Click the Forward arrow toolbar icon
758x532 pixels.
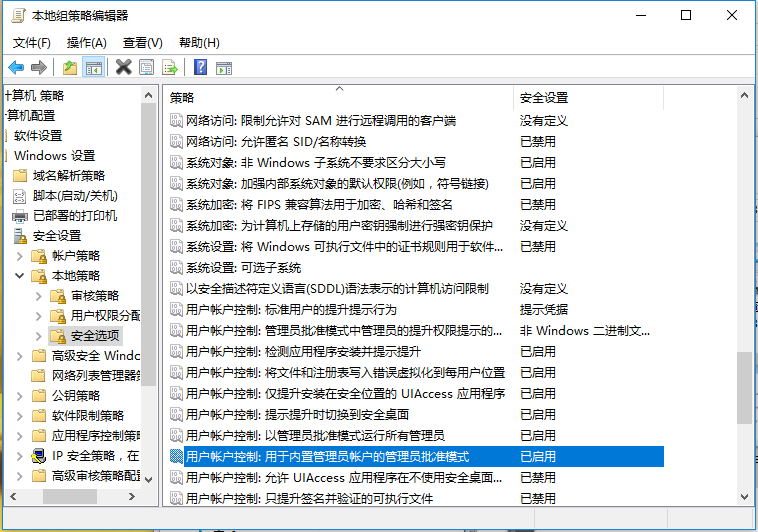click(39, 67)
